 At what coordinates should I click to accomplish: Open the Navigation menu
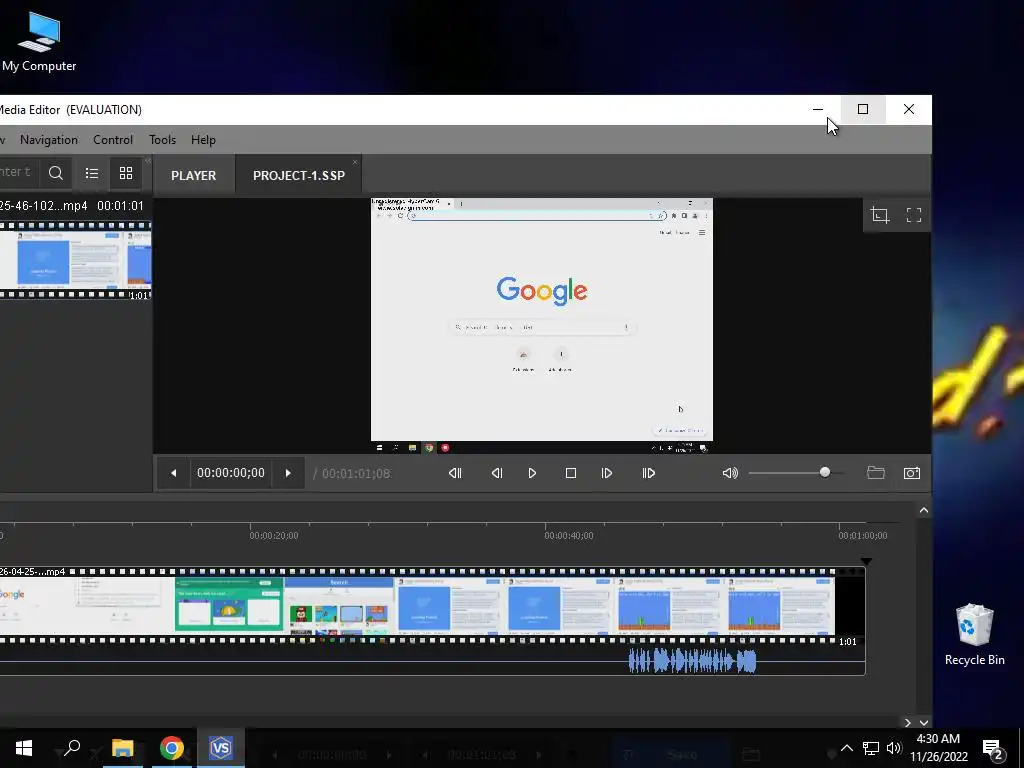coord(49,140)
